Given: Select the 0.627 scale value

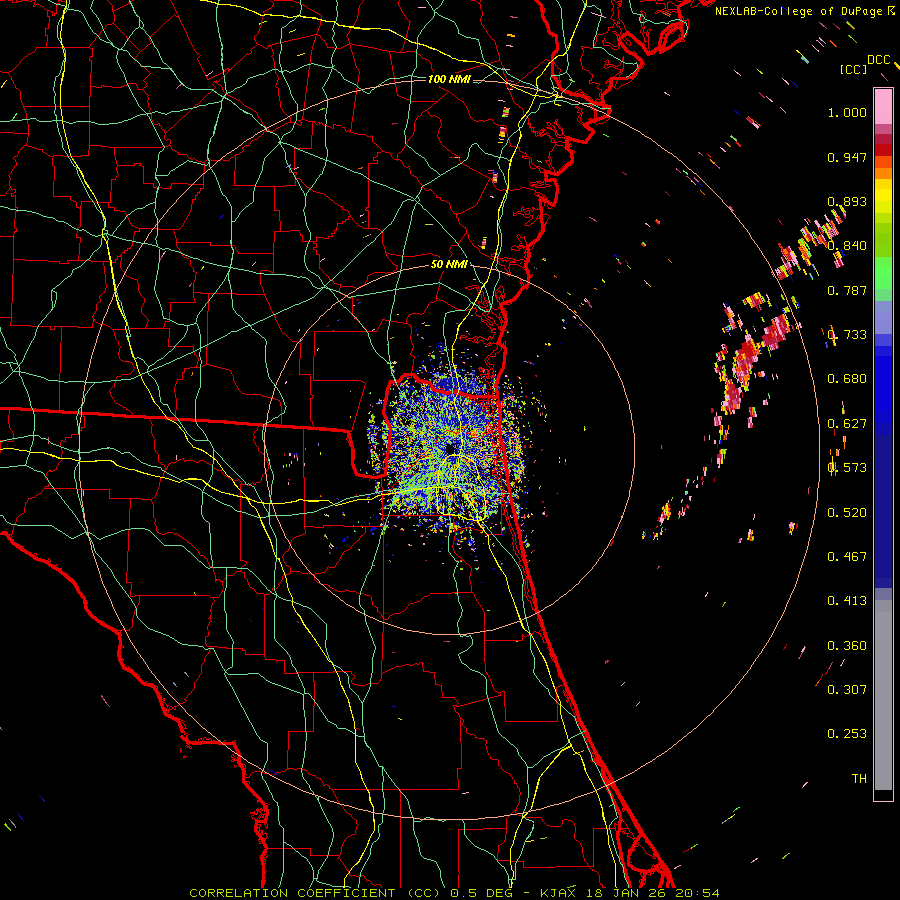Looking at the screenshot, I should pos(847,424).
